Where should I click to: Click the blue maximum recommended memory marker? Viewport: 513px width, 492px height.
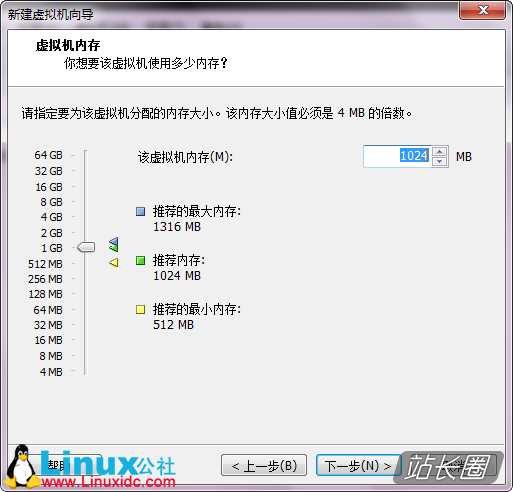coord(114,241)
